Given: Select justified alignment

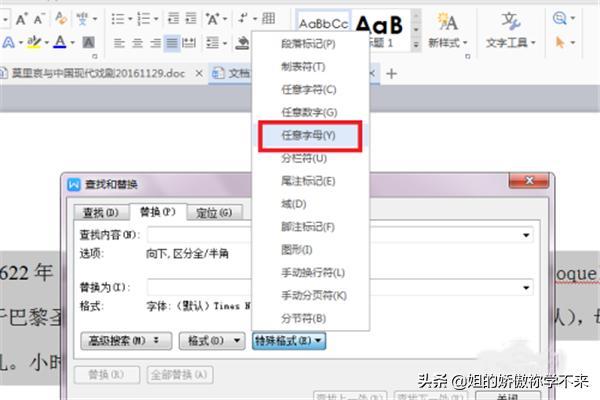Looking at the screenshot, I should pos(172,43).
